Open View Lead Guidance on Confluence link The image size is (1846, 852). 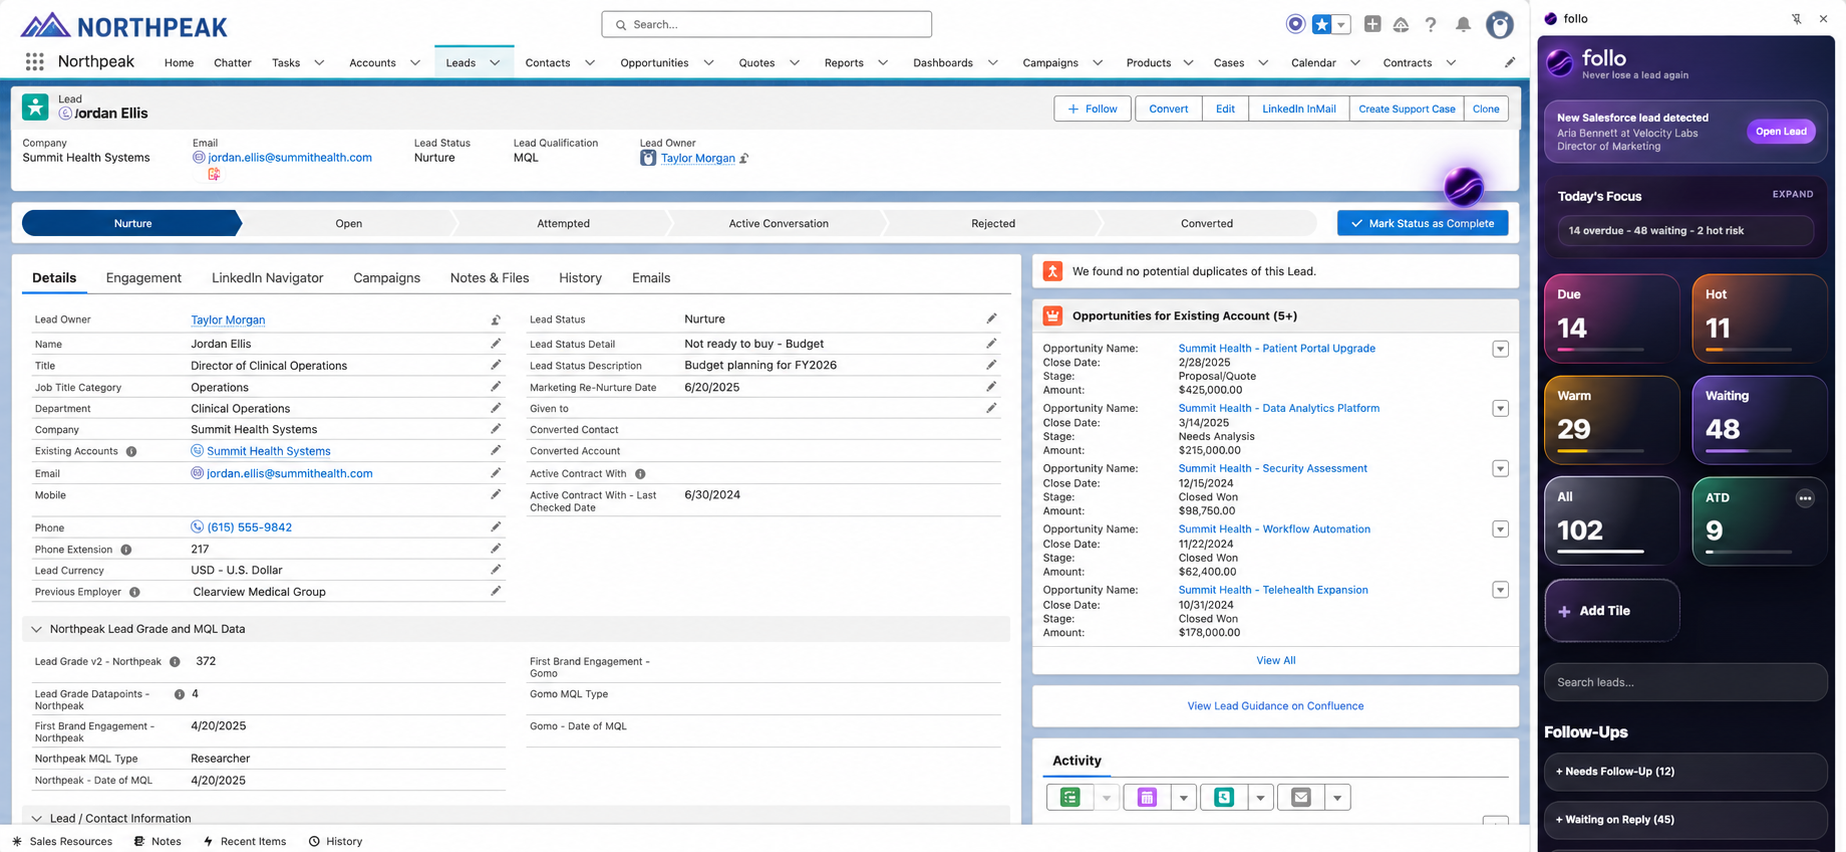pyautogui.click(x=1275, y=706)
